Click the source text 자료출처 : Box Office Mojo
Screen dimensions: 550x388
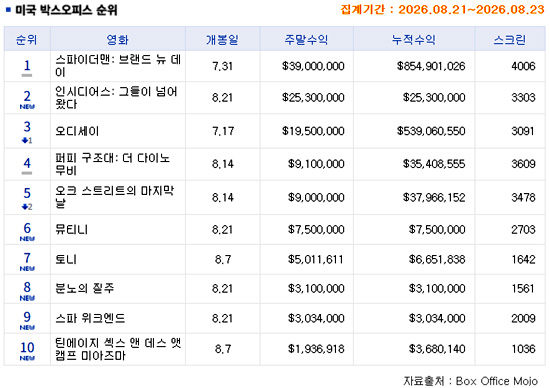click(x=470, y=381)
